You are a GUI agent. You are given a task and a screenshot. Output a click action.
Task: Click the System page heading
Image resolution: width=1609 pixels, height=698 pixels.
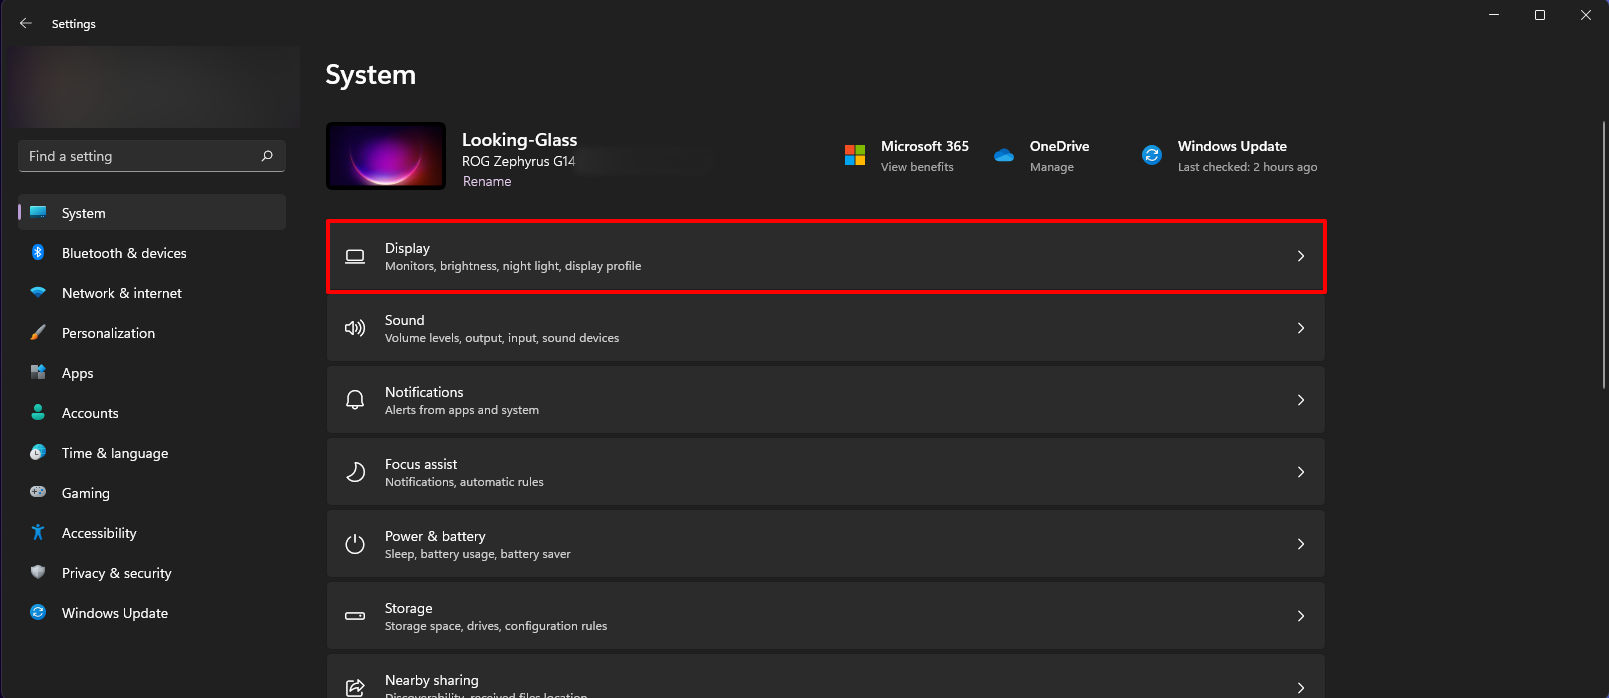tap(370, 75)
